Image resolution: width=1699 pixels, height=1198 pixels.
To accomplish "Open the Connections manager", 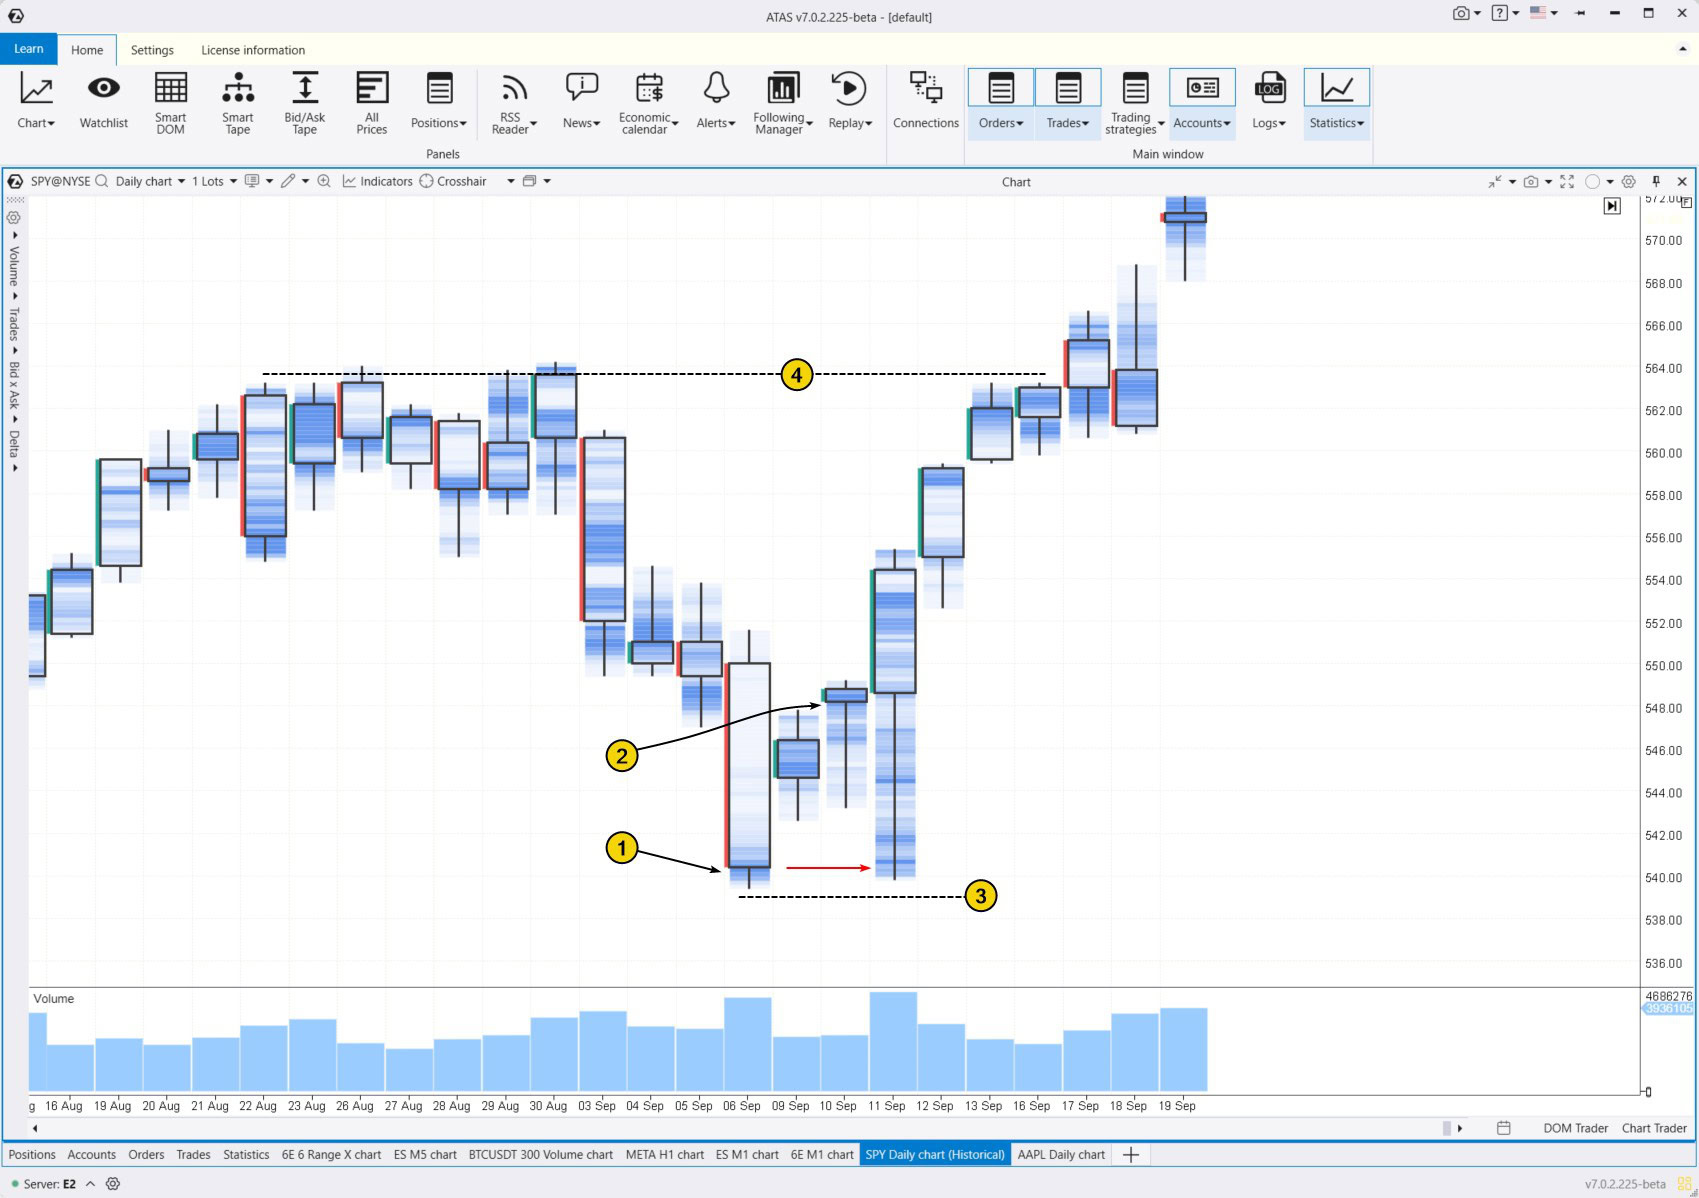I will point(926,100).
